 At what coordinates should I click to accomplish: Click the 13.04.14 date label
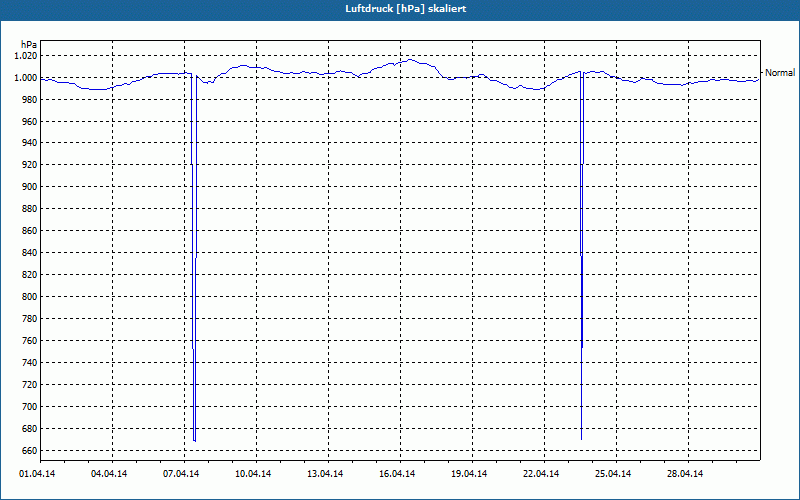click(325, 474)
